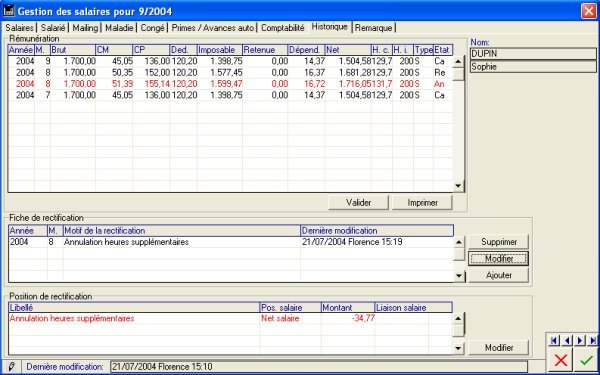Switch to the Salarié tab

[53, 28]
